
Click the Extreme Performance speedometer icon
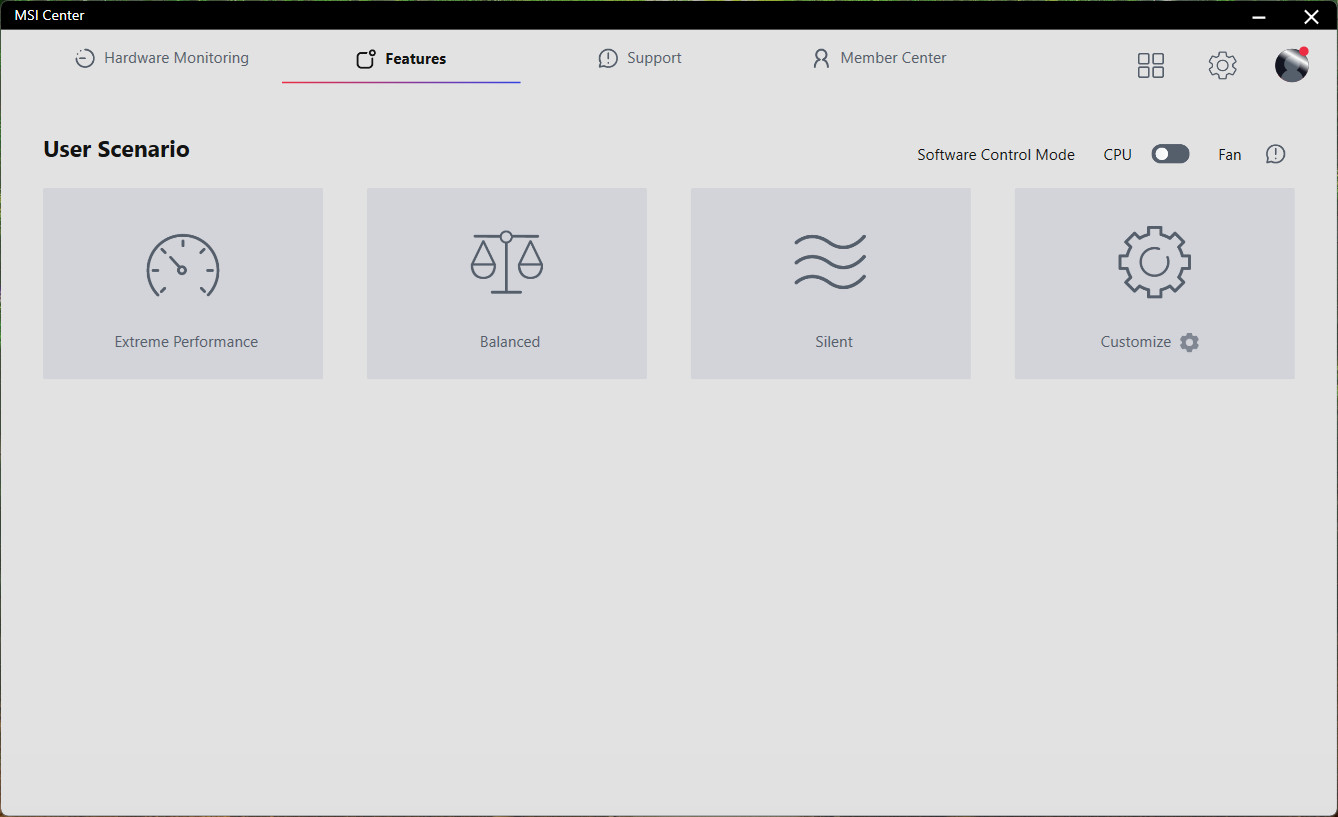tap(183, 265)
